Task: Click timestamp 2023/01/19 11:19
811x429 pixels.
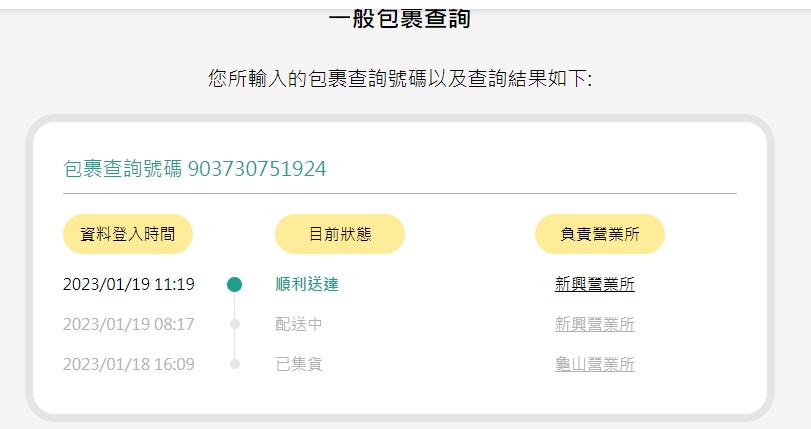Action: click(129, 284)
